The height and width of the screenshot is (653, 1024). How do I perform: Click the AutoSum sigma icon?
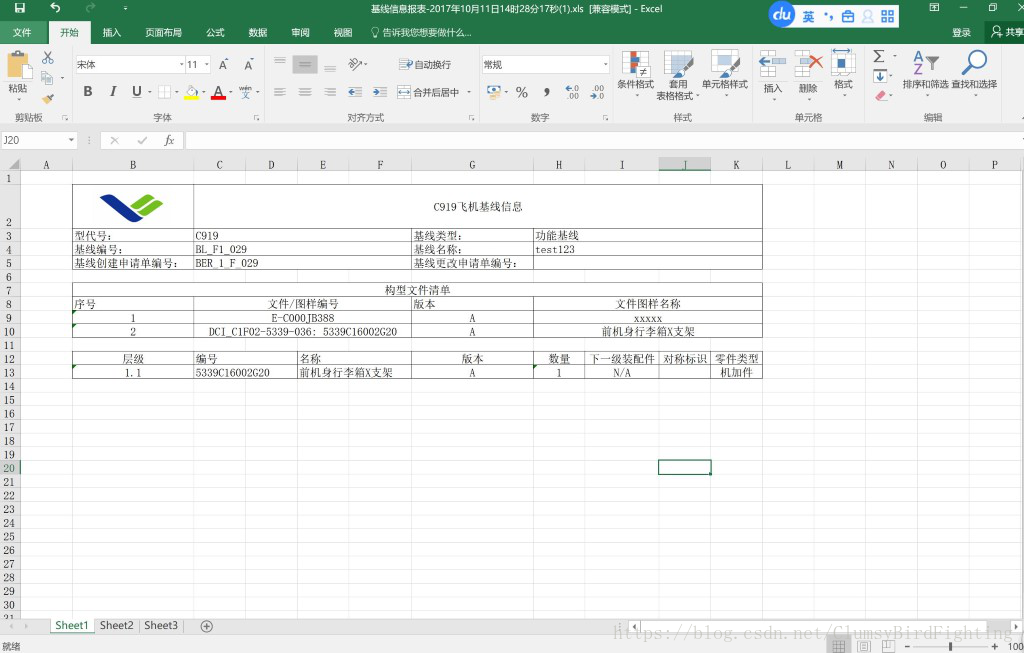point(879,57)
